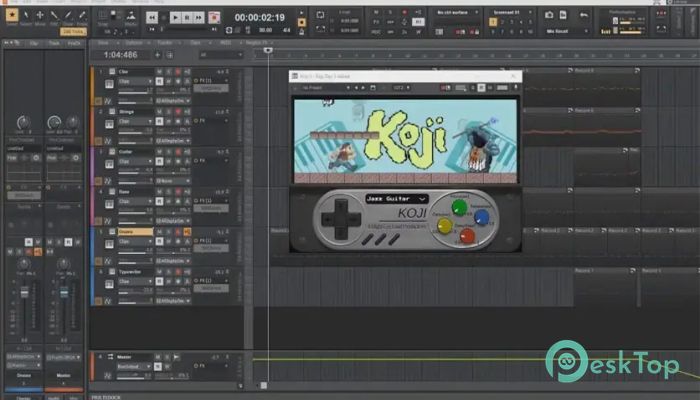Click the red button on the Koji controller

coord(467,236)
